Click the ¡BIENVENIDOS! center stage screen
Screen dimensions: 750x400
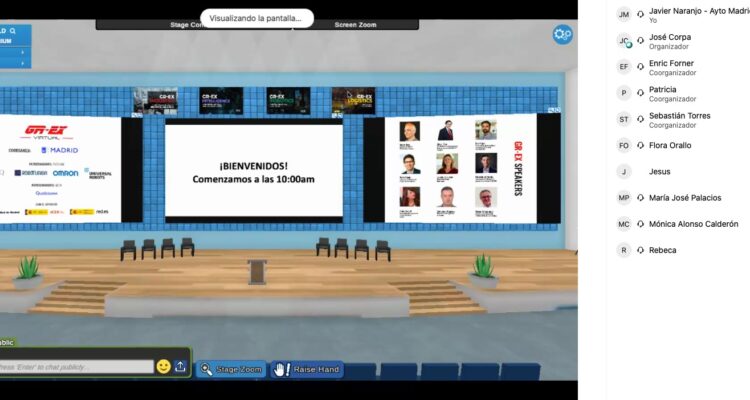point(254,172)
